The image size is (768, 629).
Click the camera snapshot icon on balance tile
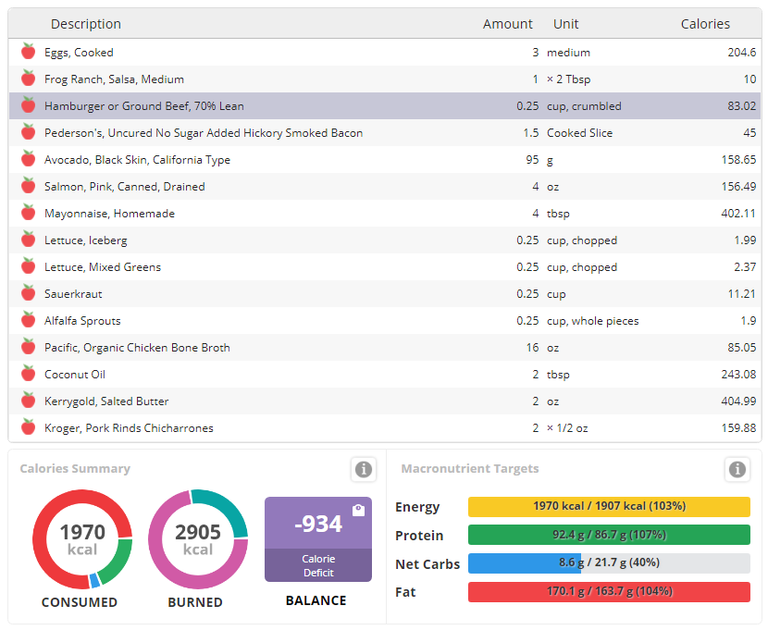(x=359, y=510)
